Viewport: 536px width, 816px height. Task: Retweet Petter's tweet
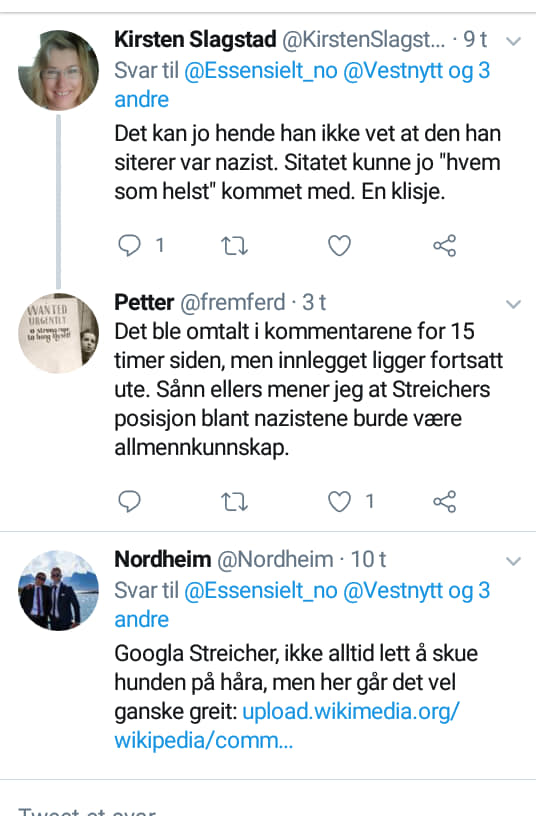(234, 502)
